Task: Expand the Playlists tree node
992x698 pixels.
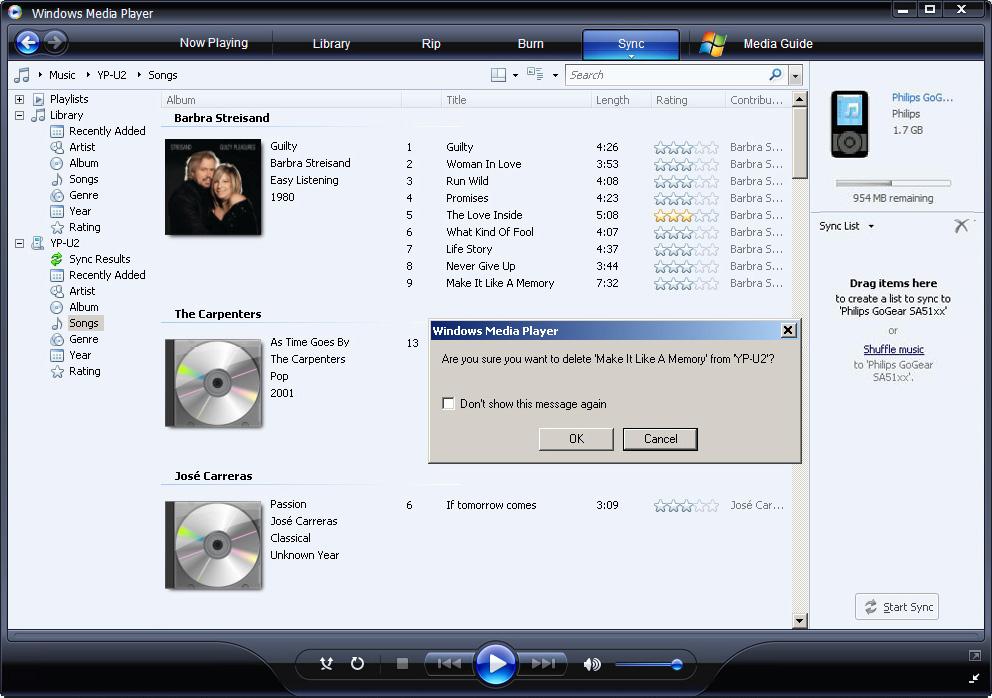Action: 20,99
